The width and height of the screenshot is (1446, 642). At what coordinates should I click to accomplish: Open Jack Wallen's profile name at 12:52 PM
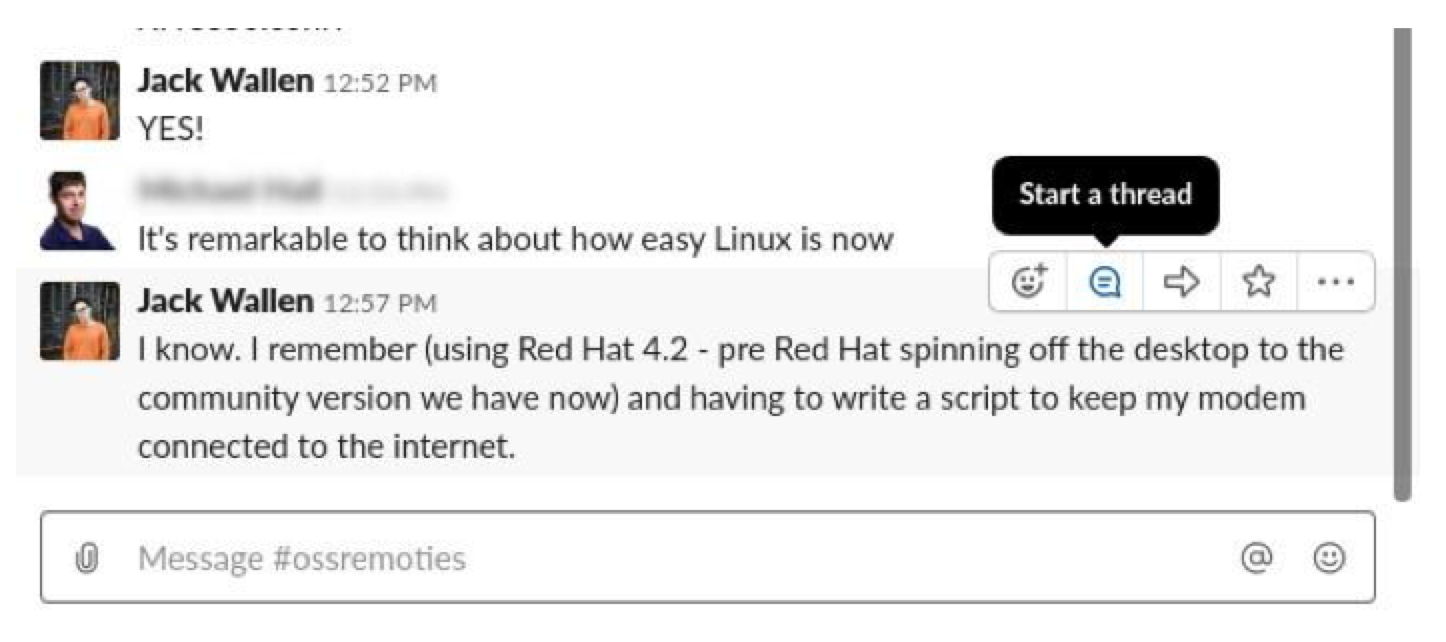[225, 81]
